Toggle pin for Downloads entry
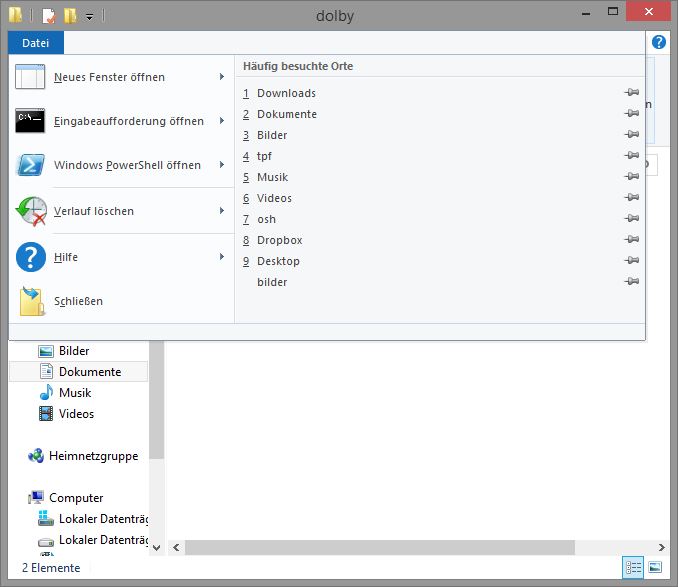The image size is (678, 587). [631, 93]
